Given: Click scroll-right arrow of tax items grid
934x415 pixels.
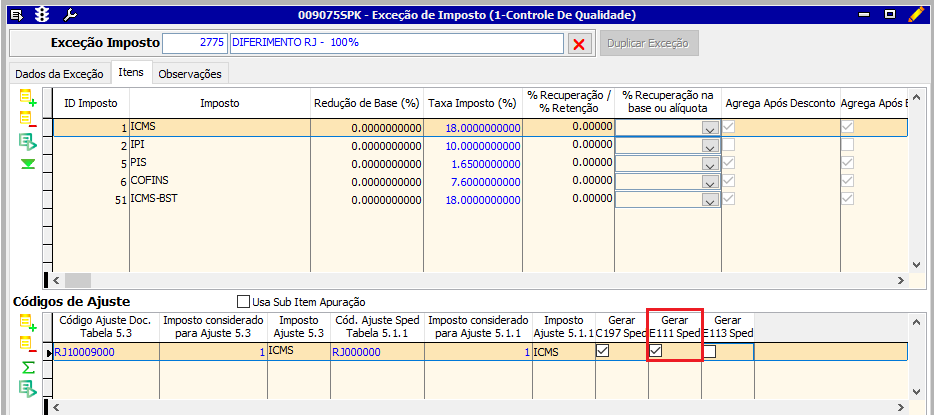Looking at the screenshot, I should click(901, 280).
